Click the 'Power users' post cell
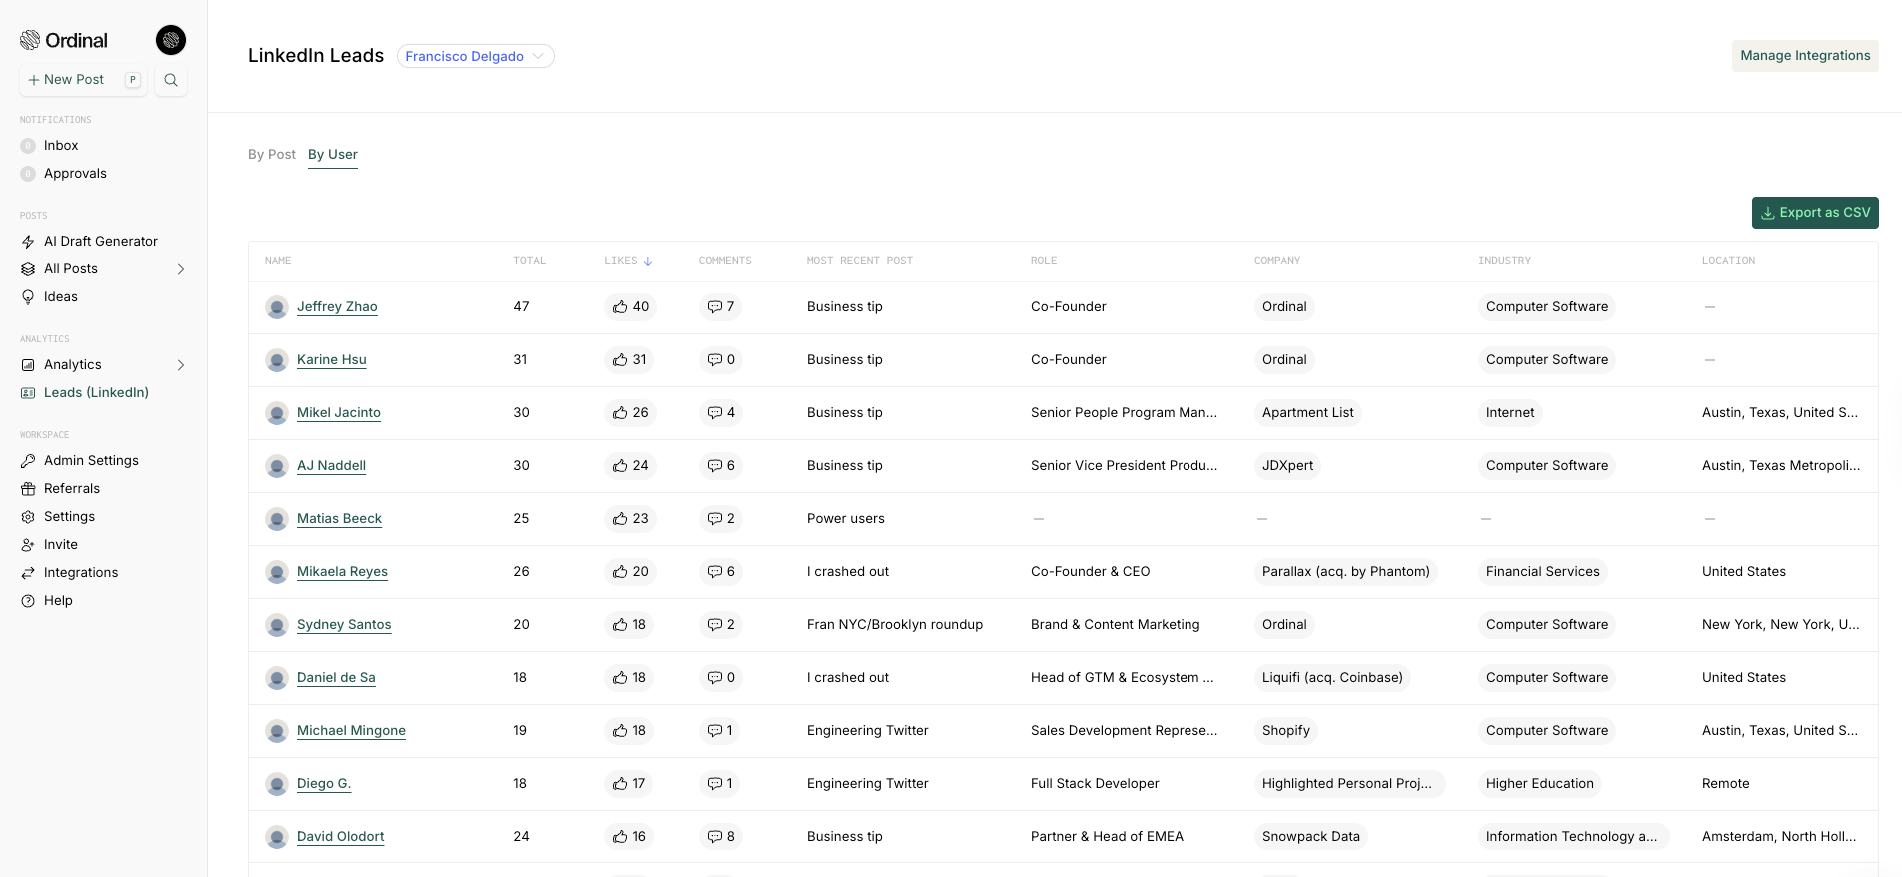The height and width of the screenshot is (877, 1902). tap(846, 519)
